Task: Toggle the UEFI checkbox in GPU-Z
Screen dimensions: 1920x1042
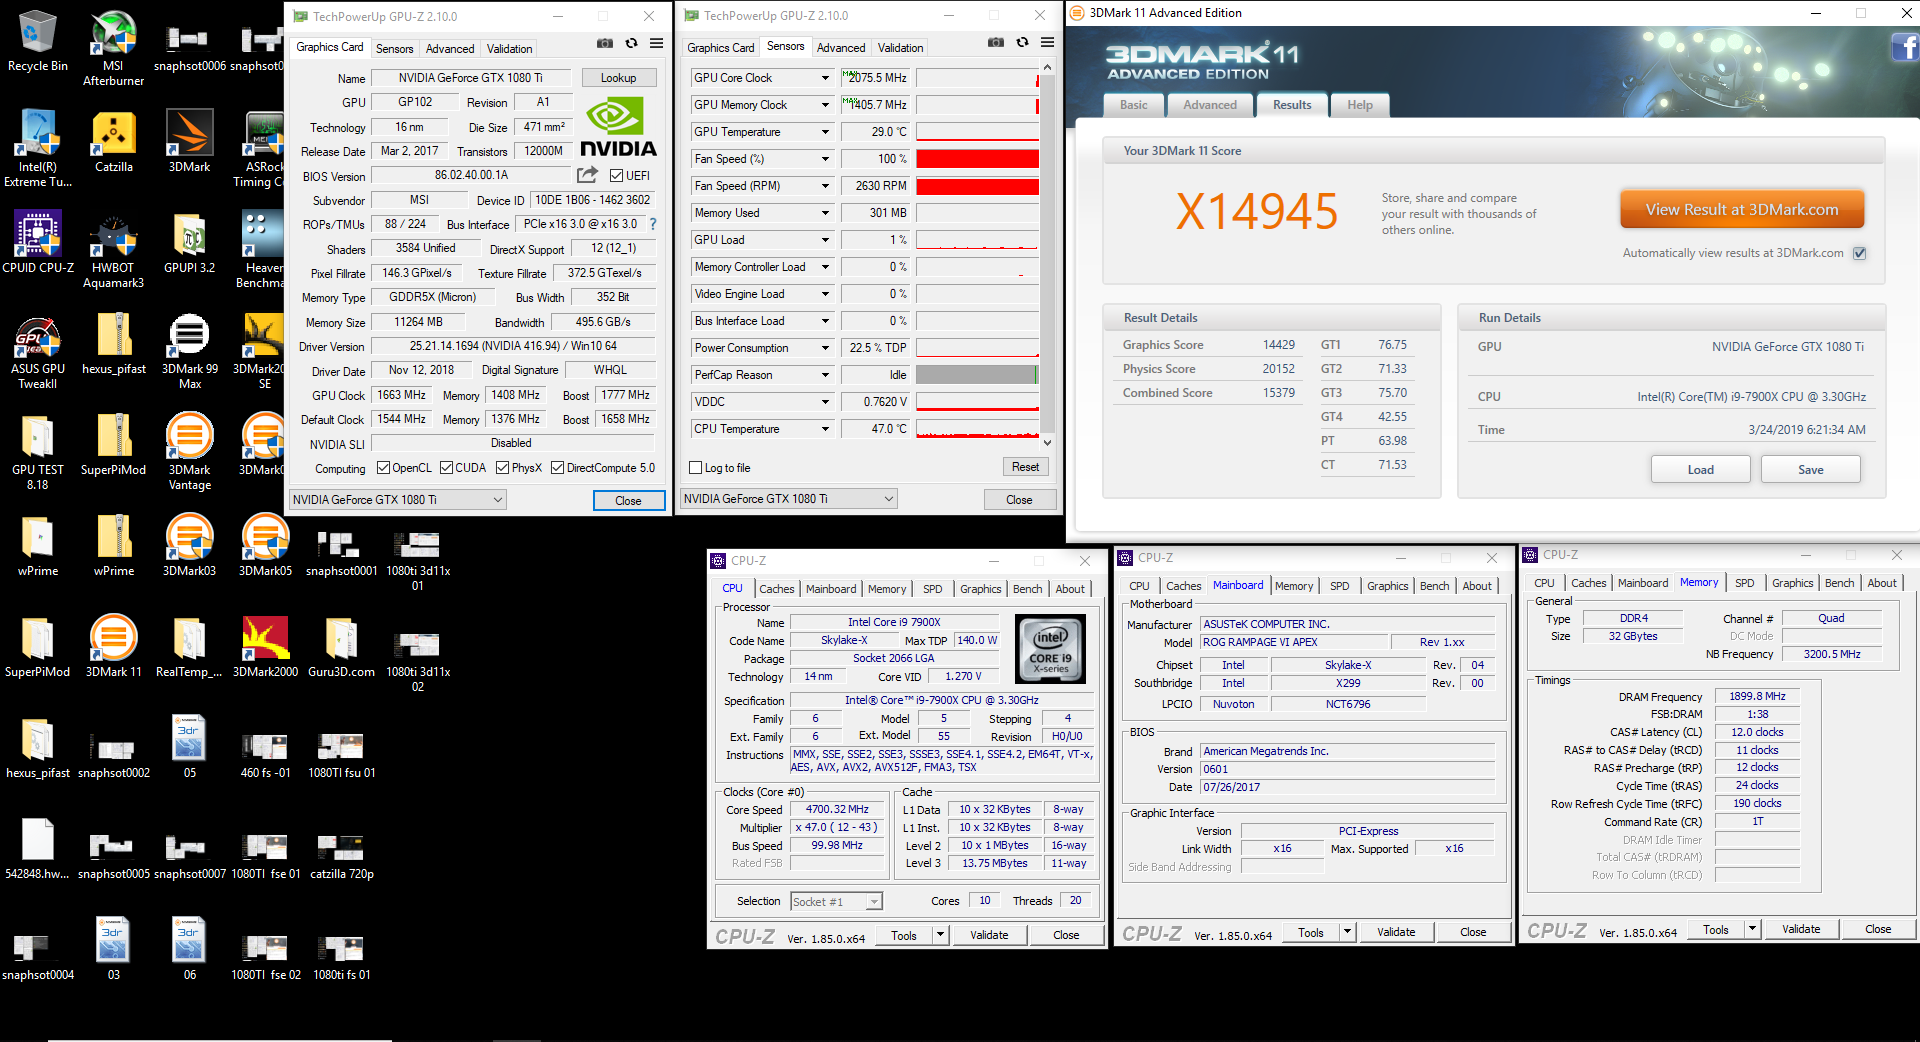Action: [617, 175]
